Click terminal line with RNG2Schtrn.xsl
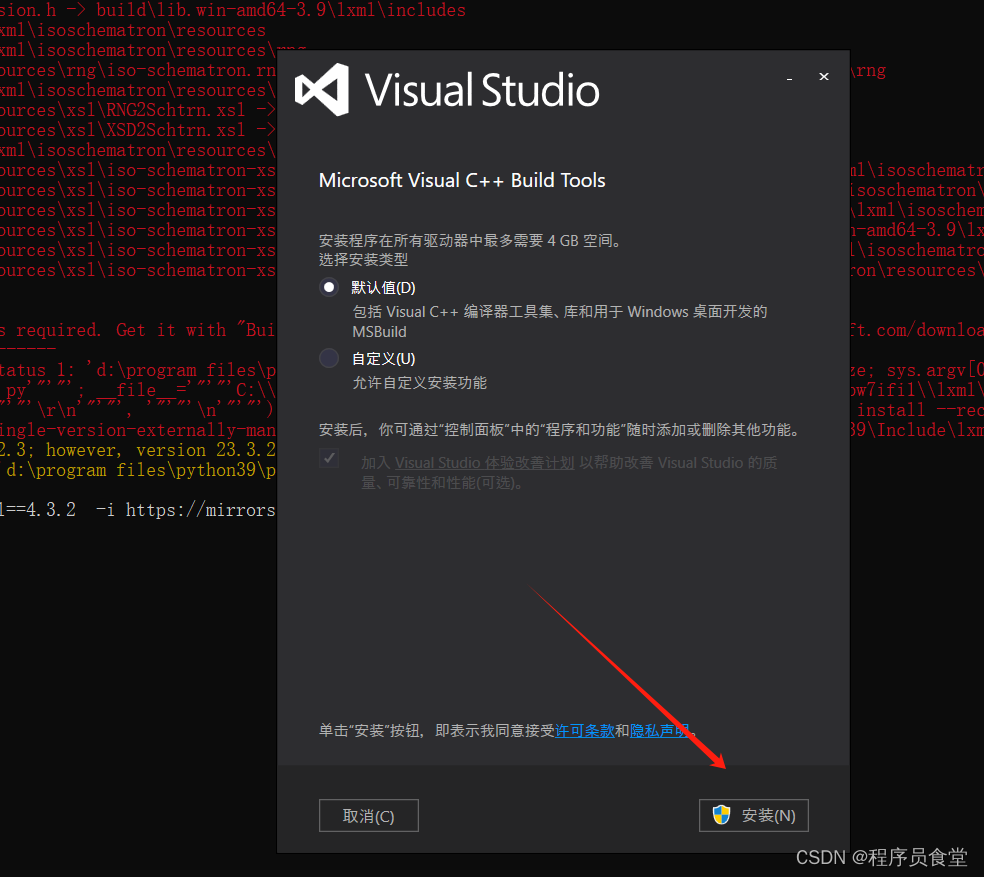This screenshot has height=877, width=984. tap(138, 110)
